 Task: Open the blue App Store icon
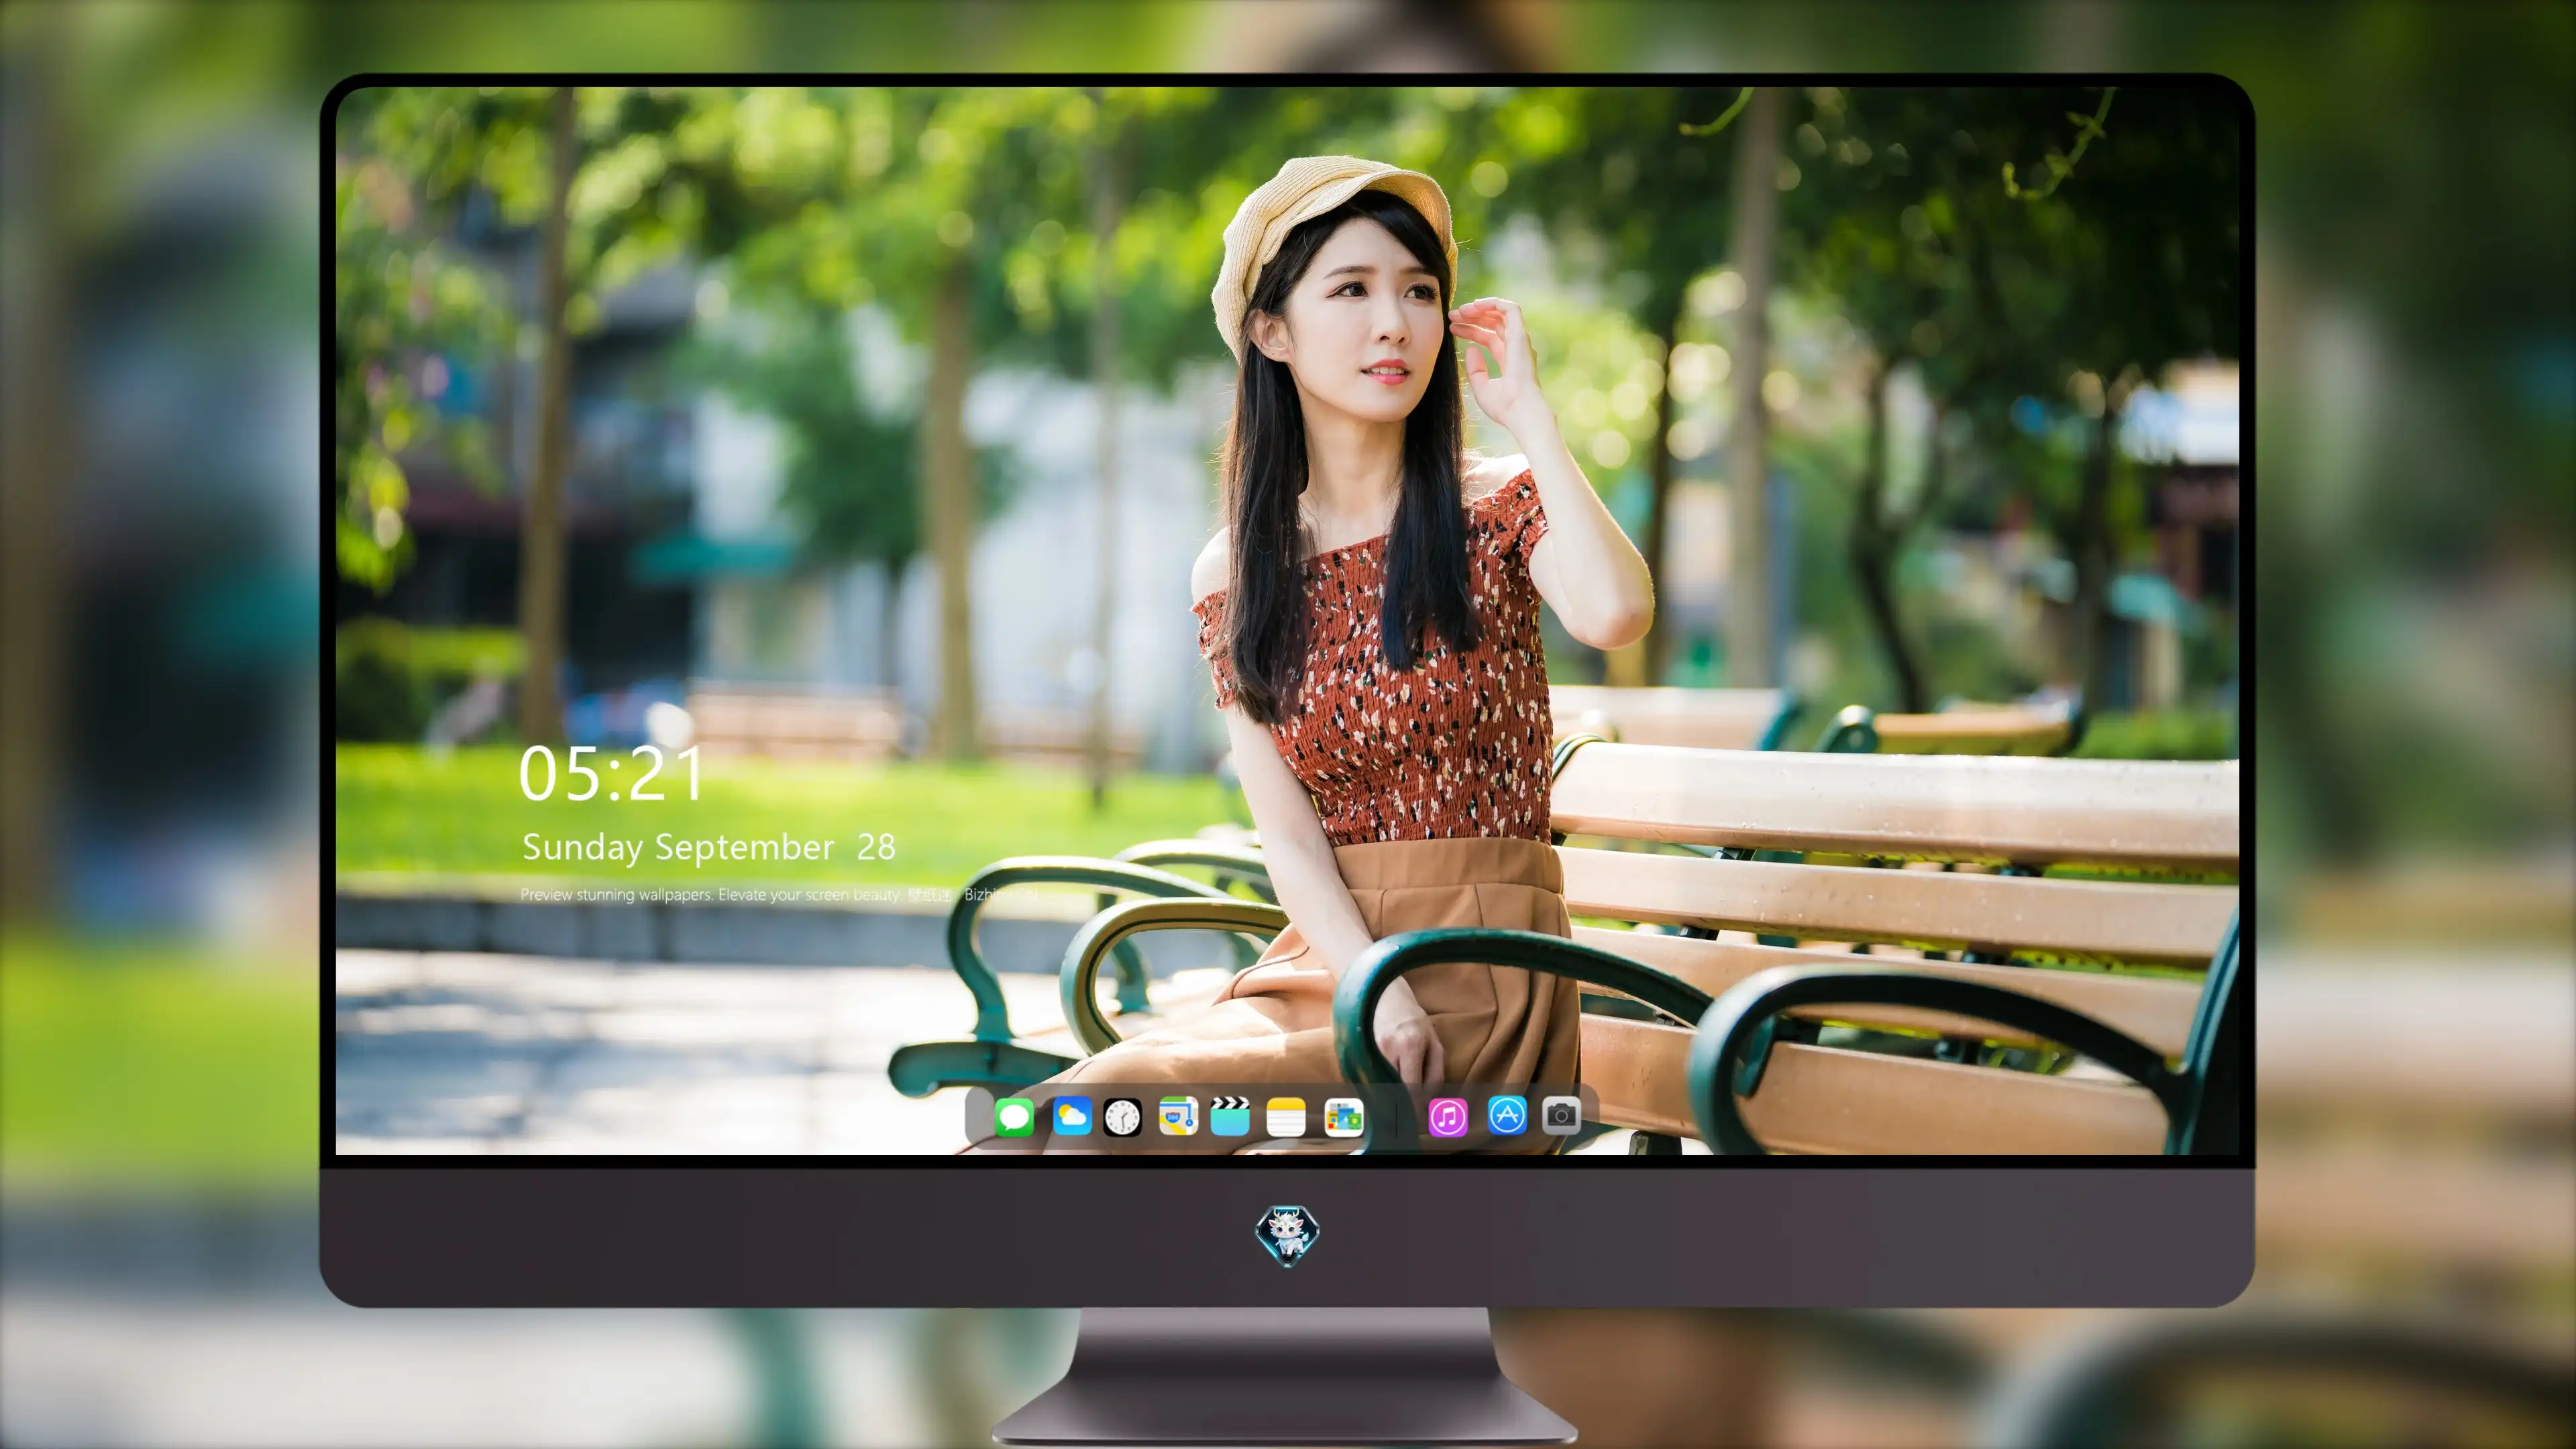click(1507, 1115)
